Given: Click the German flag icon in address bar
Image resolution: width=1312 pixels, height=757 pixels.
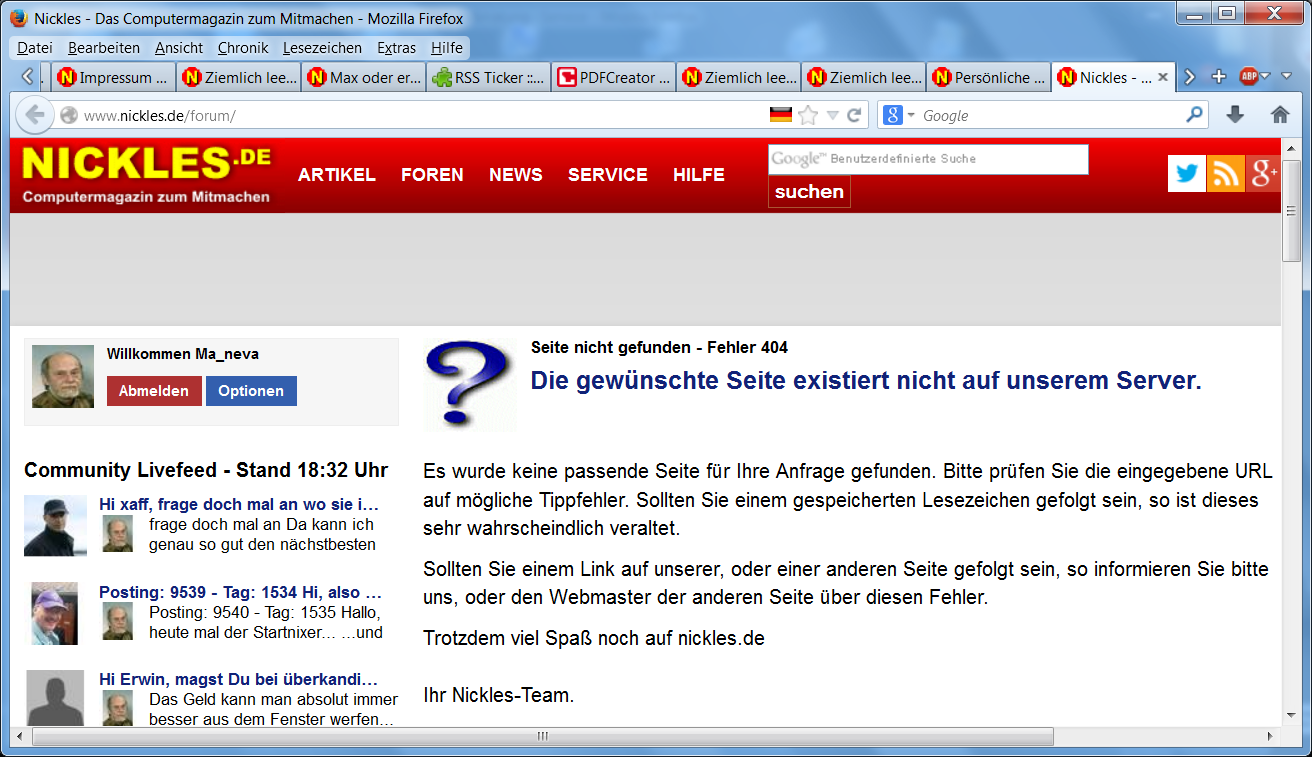Looking at the screenshot, I should coord(781,115).
